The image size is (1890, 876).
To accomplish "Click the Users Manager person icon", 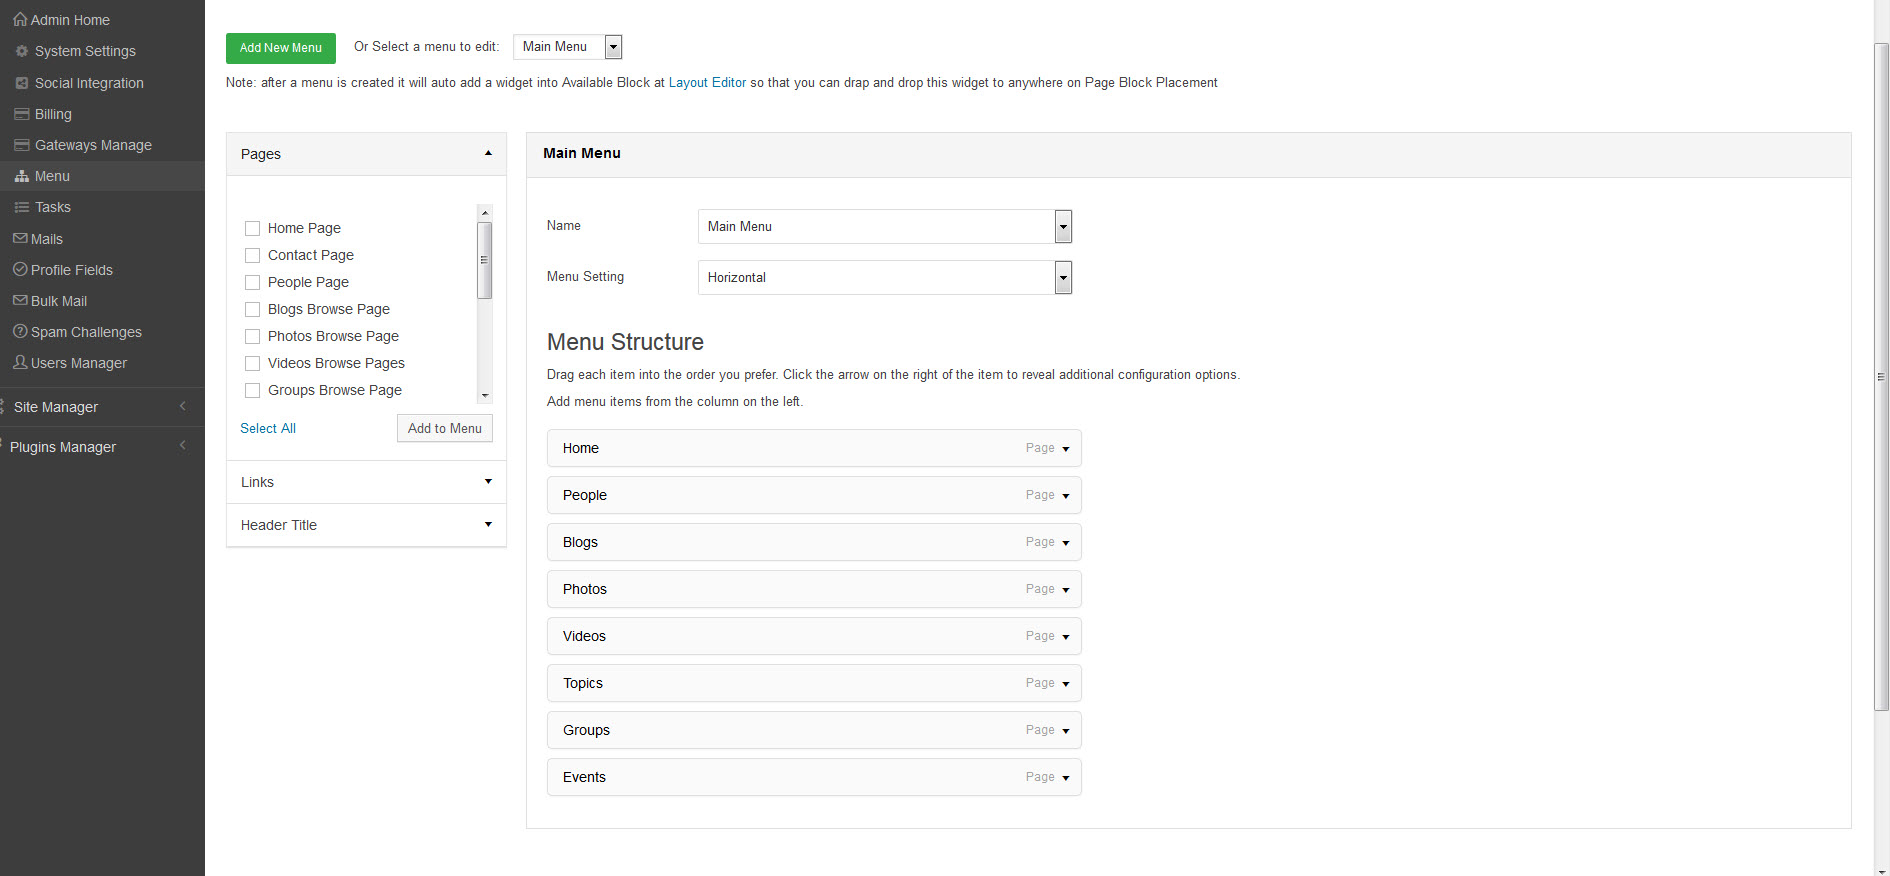I will [20, 363].
